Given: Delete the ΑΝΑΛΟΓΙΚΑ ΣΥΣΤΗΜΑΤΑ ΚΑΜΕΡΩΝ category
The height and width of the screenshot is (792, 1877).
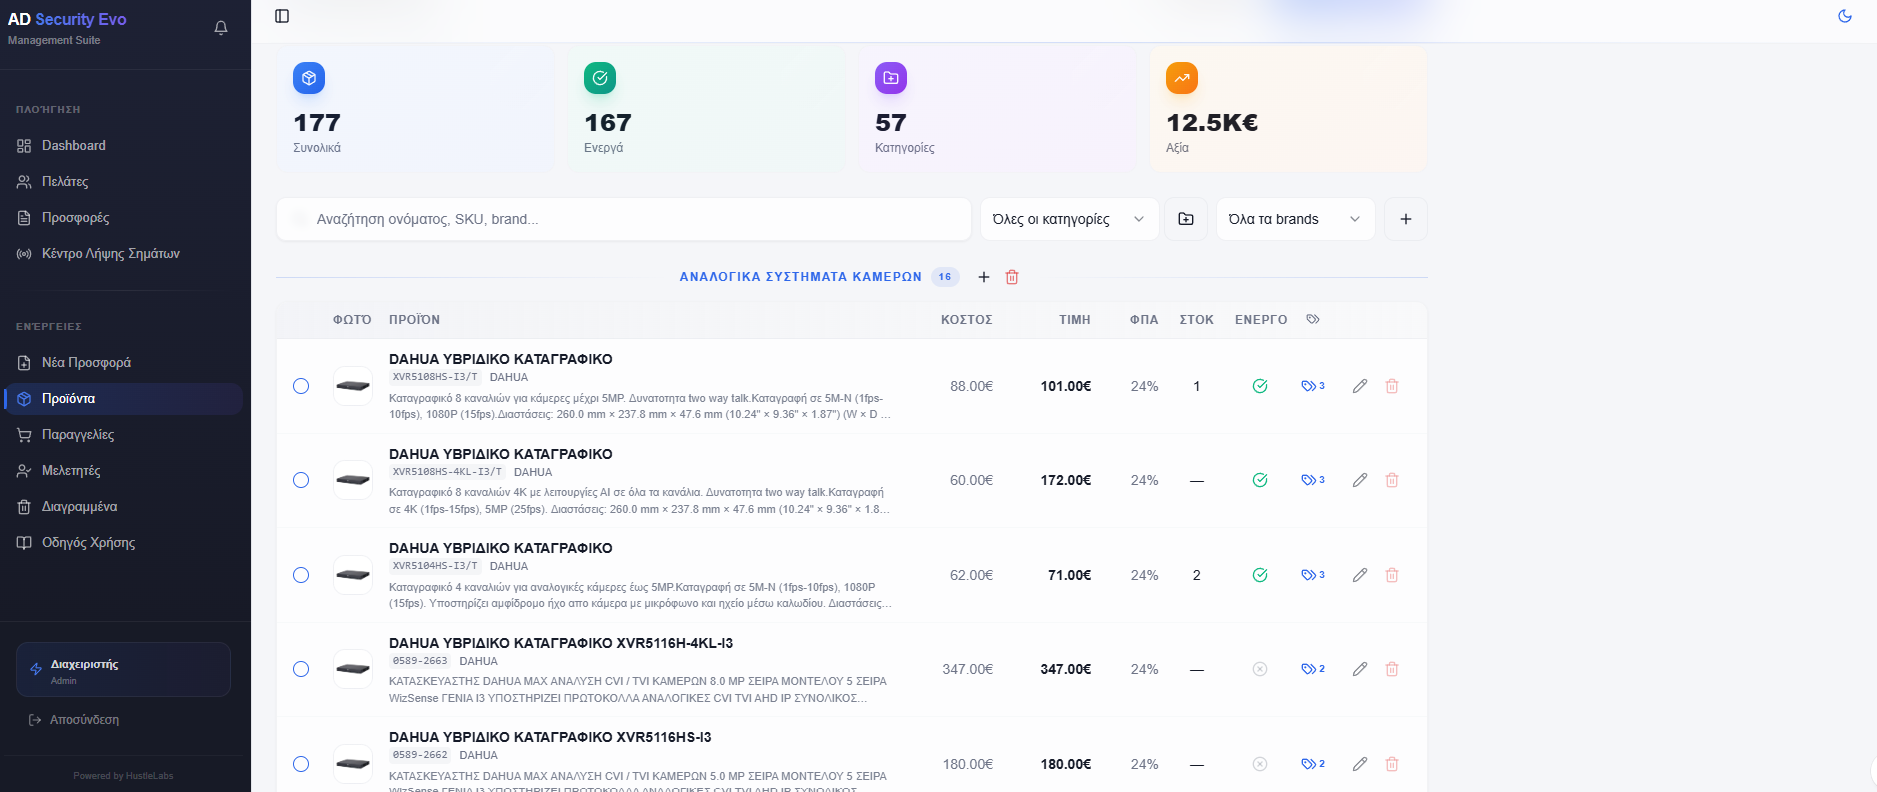Looking at the screenshot, I should [1012, 277].
